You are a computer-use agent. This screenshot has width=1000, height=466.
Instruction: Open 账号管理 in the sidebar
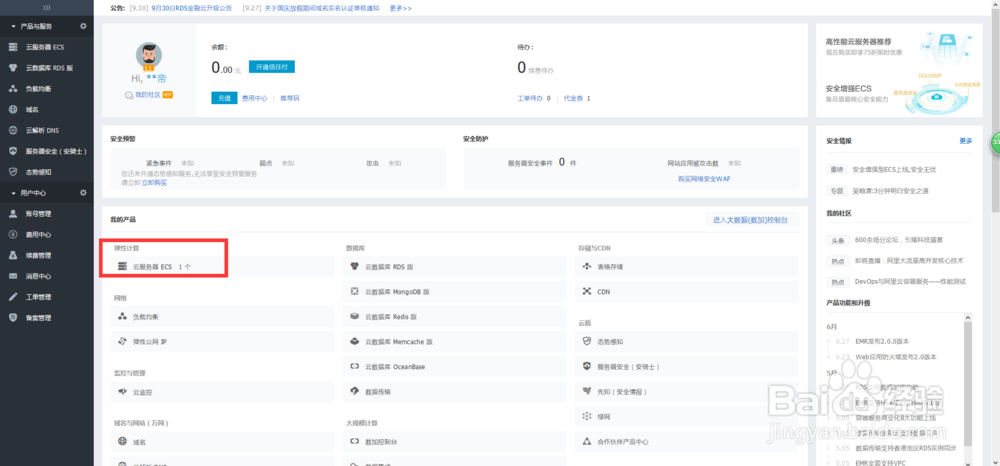click(x=47, y=214)
